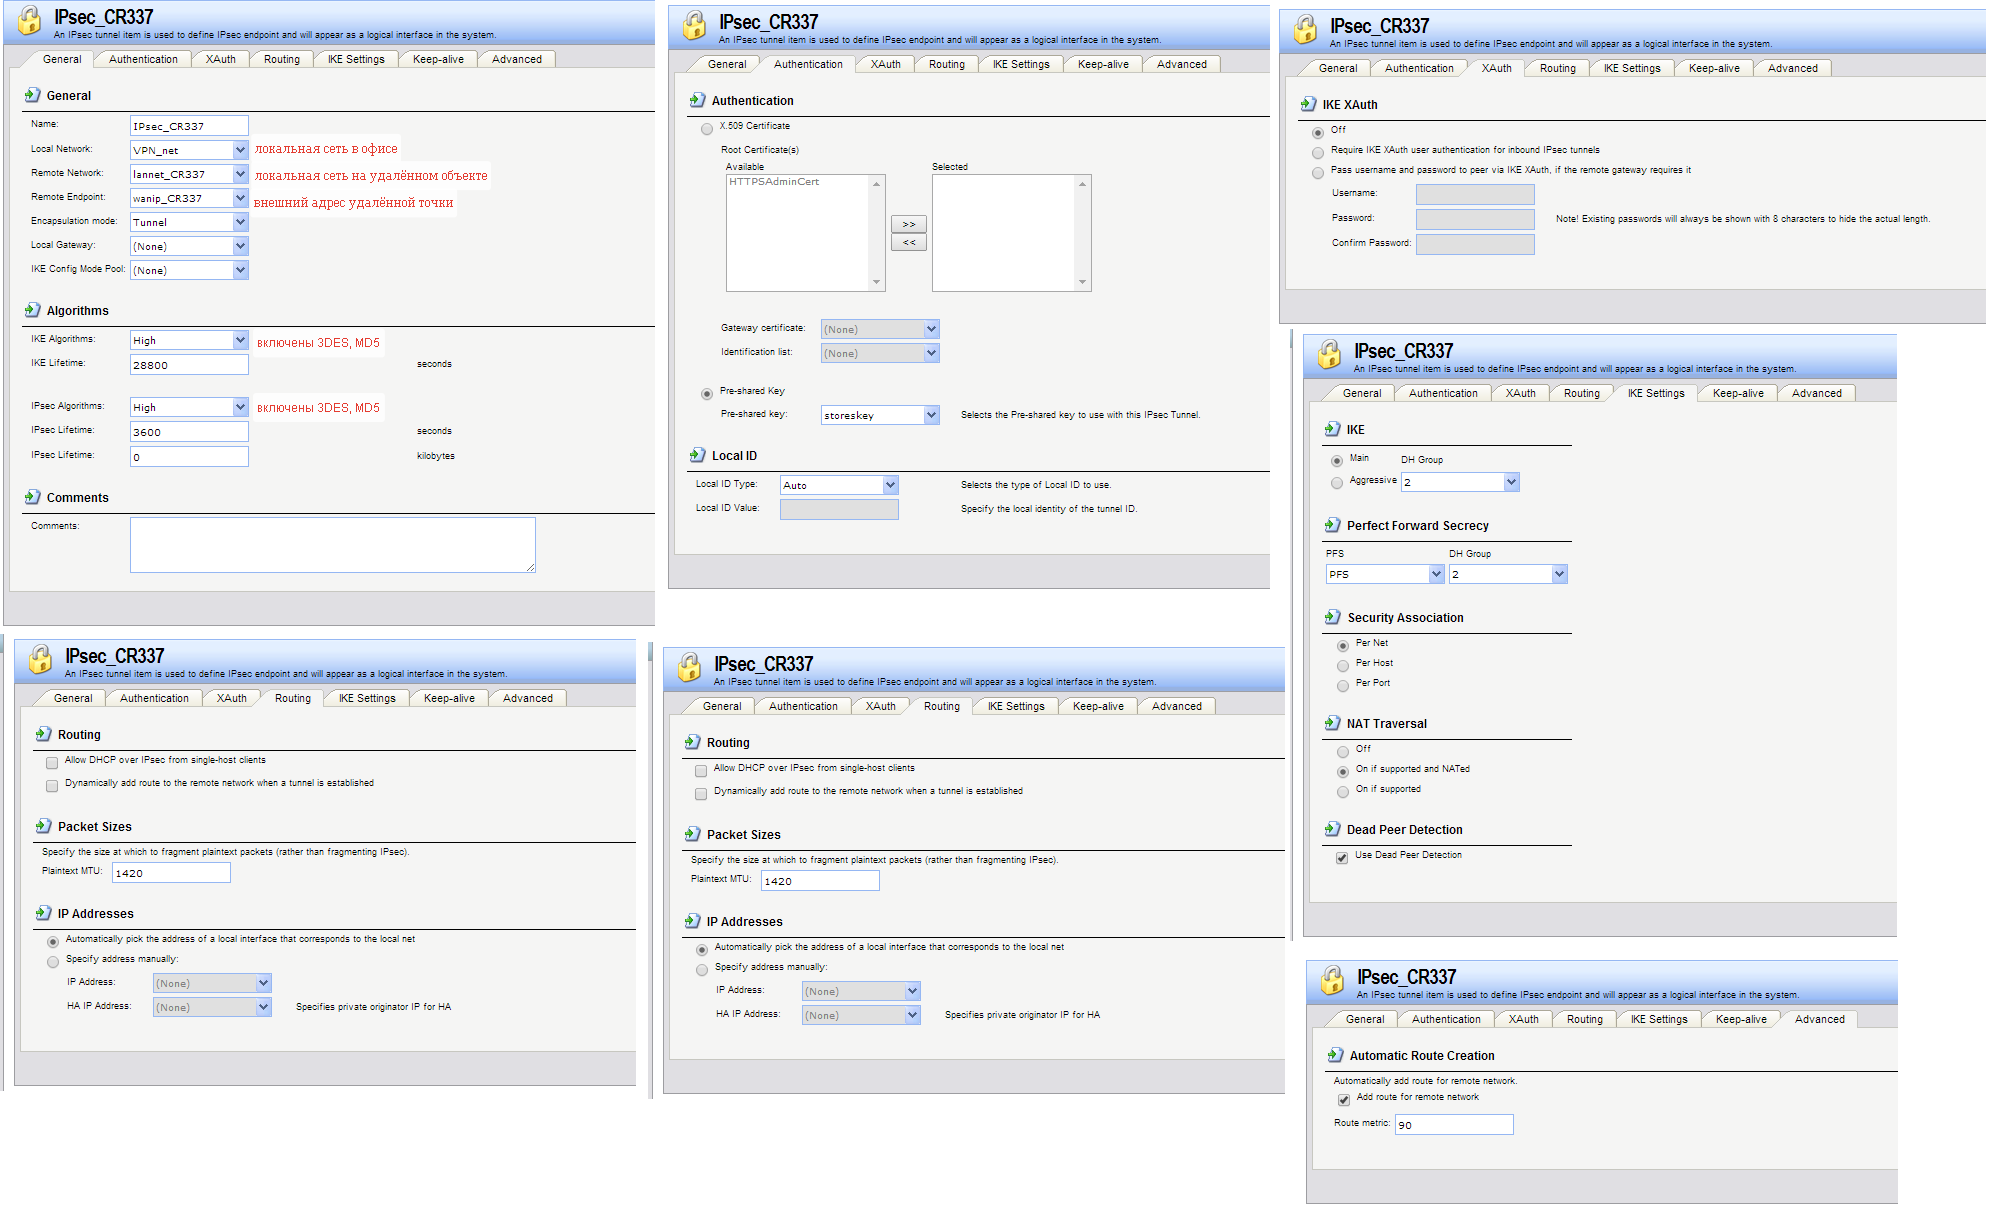Open the Advanced tab in Authentication panel

tap(1181, 64)
